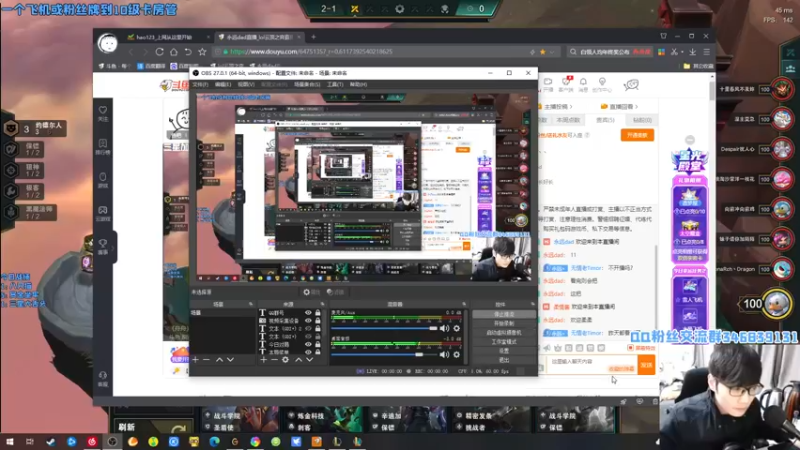Viewport: 800px width, 450px height.
Task: Pop out the 混音器 dock via its header icon
Action: [464, 305]
